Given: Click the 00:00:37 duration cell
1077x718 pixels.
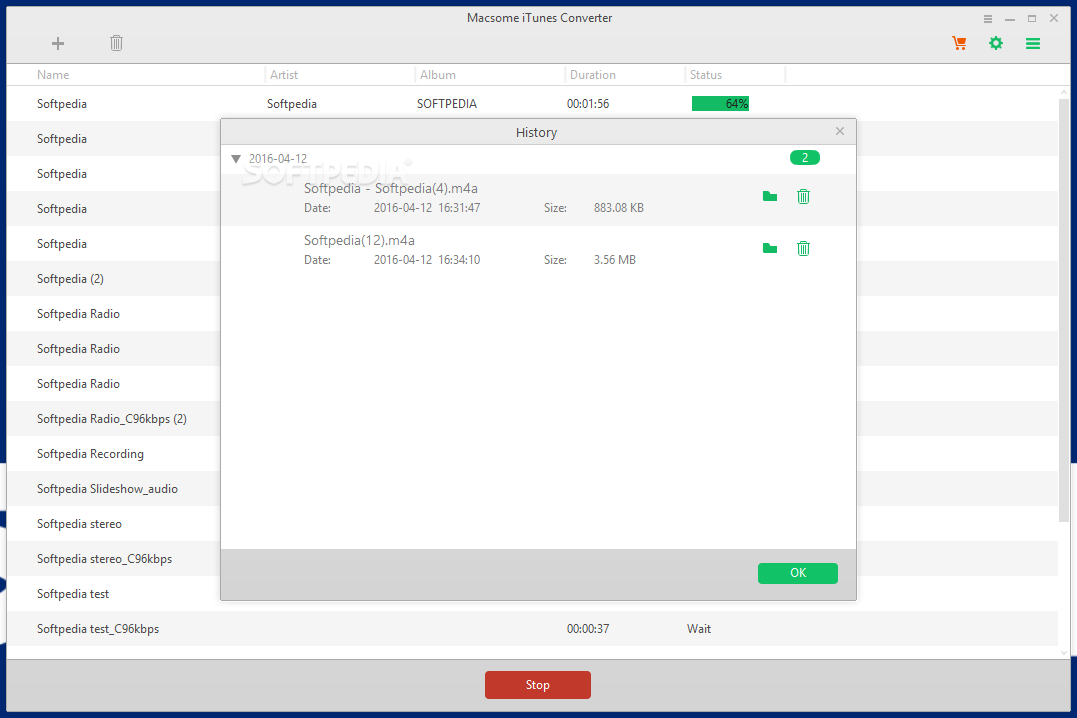Looking at the screenshot, I should pyautogui.click(x=588, y=629).
